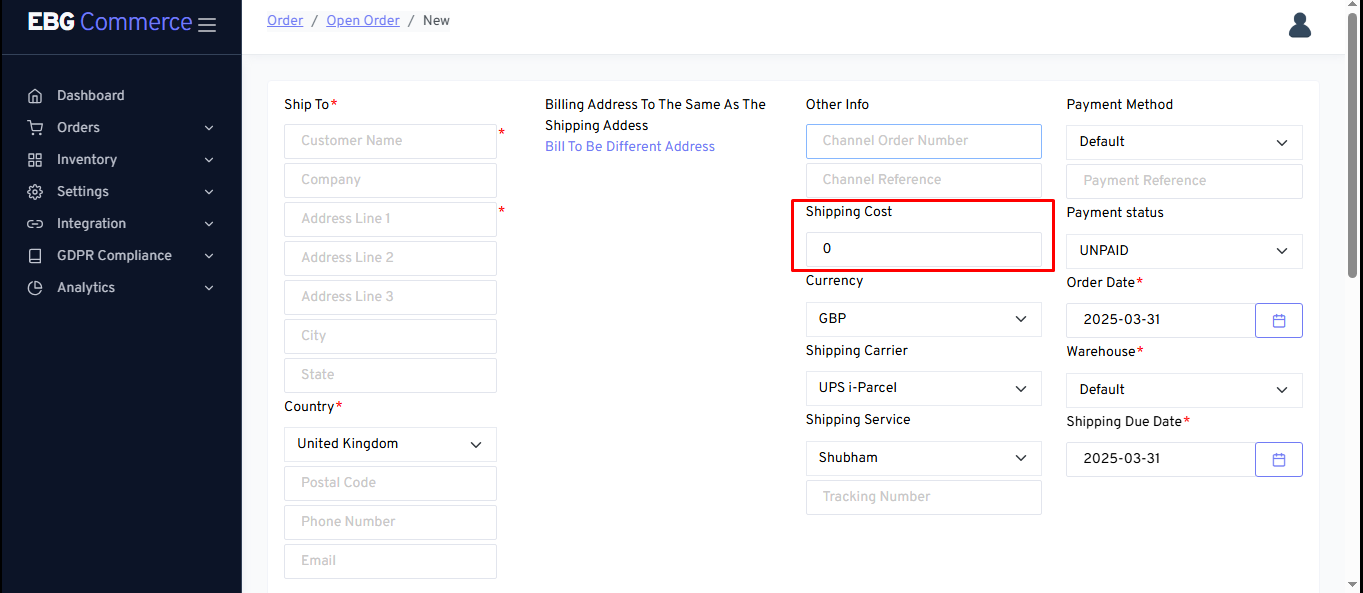
Task: Click the Orders cart icon
Action: [35, 128]
